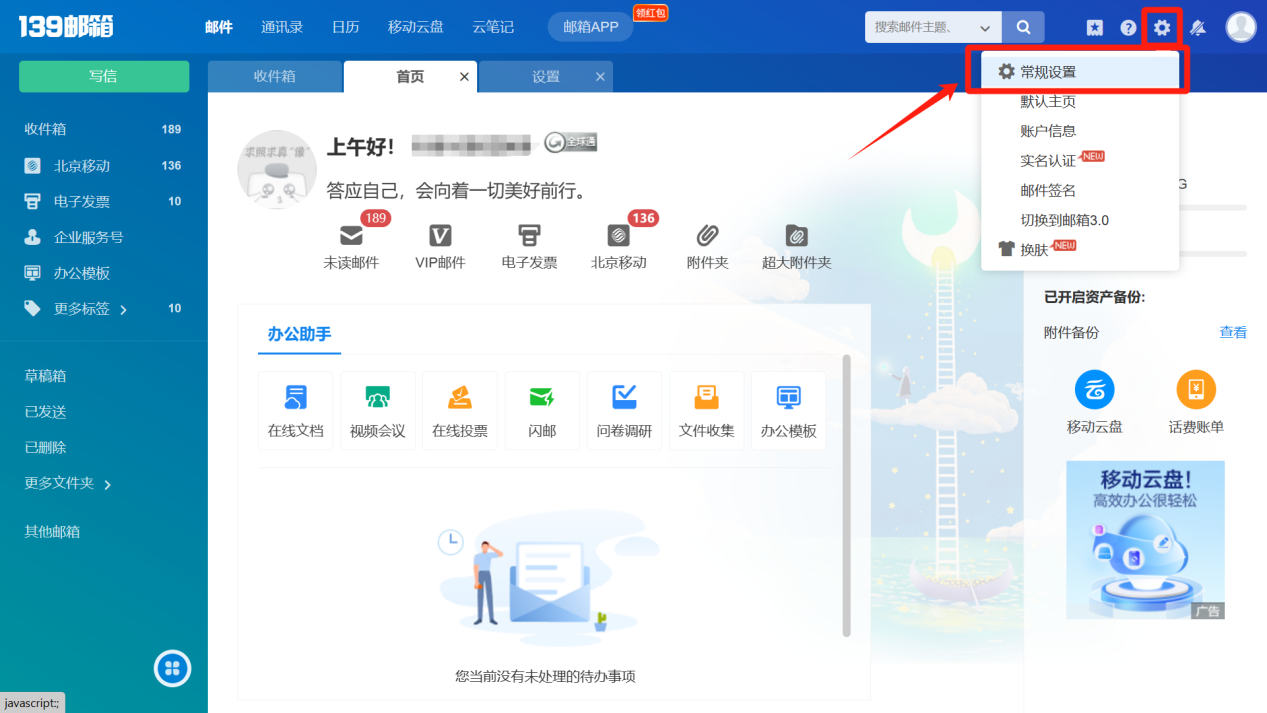The height and width of the screenshot is (713, 1267).
Task: Open the 附件夹 paperclip icon
Action: coord(707,236)
